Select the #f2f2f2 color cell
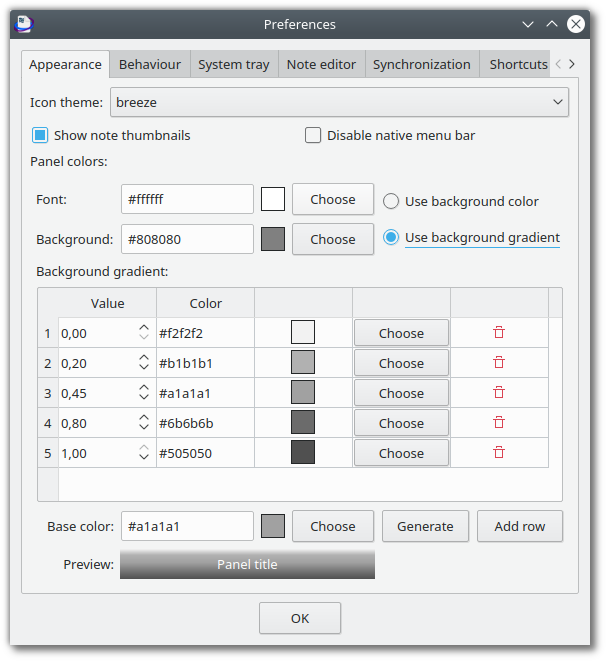The width and height of the screenshot is (606, 661). point(205,333)
